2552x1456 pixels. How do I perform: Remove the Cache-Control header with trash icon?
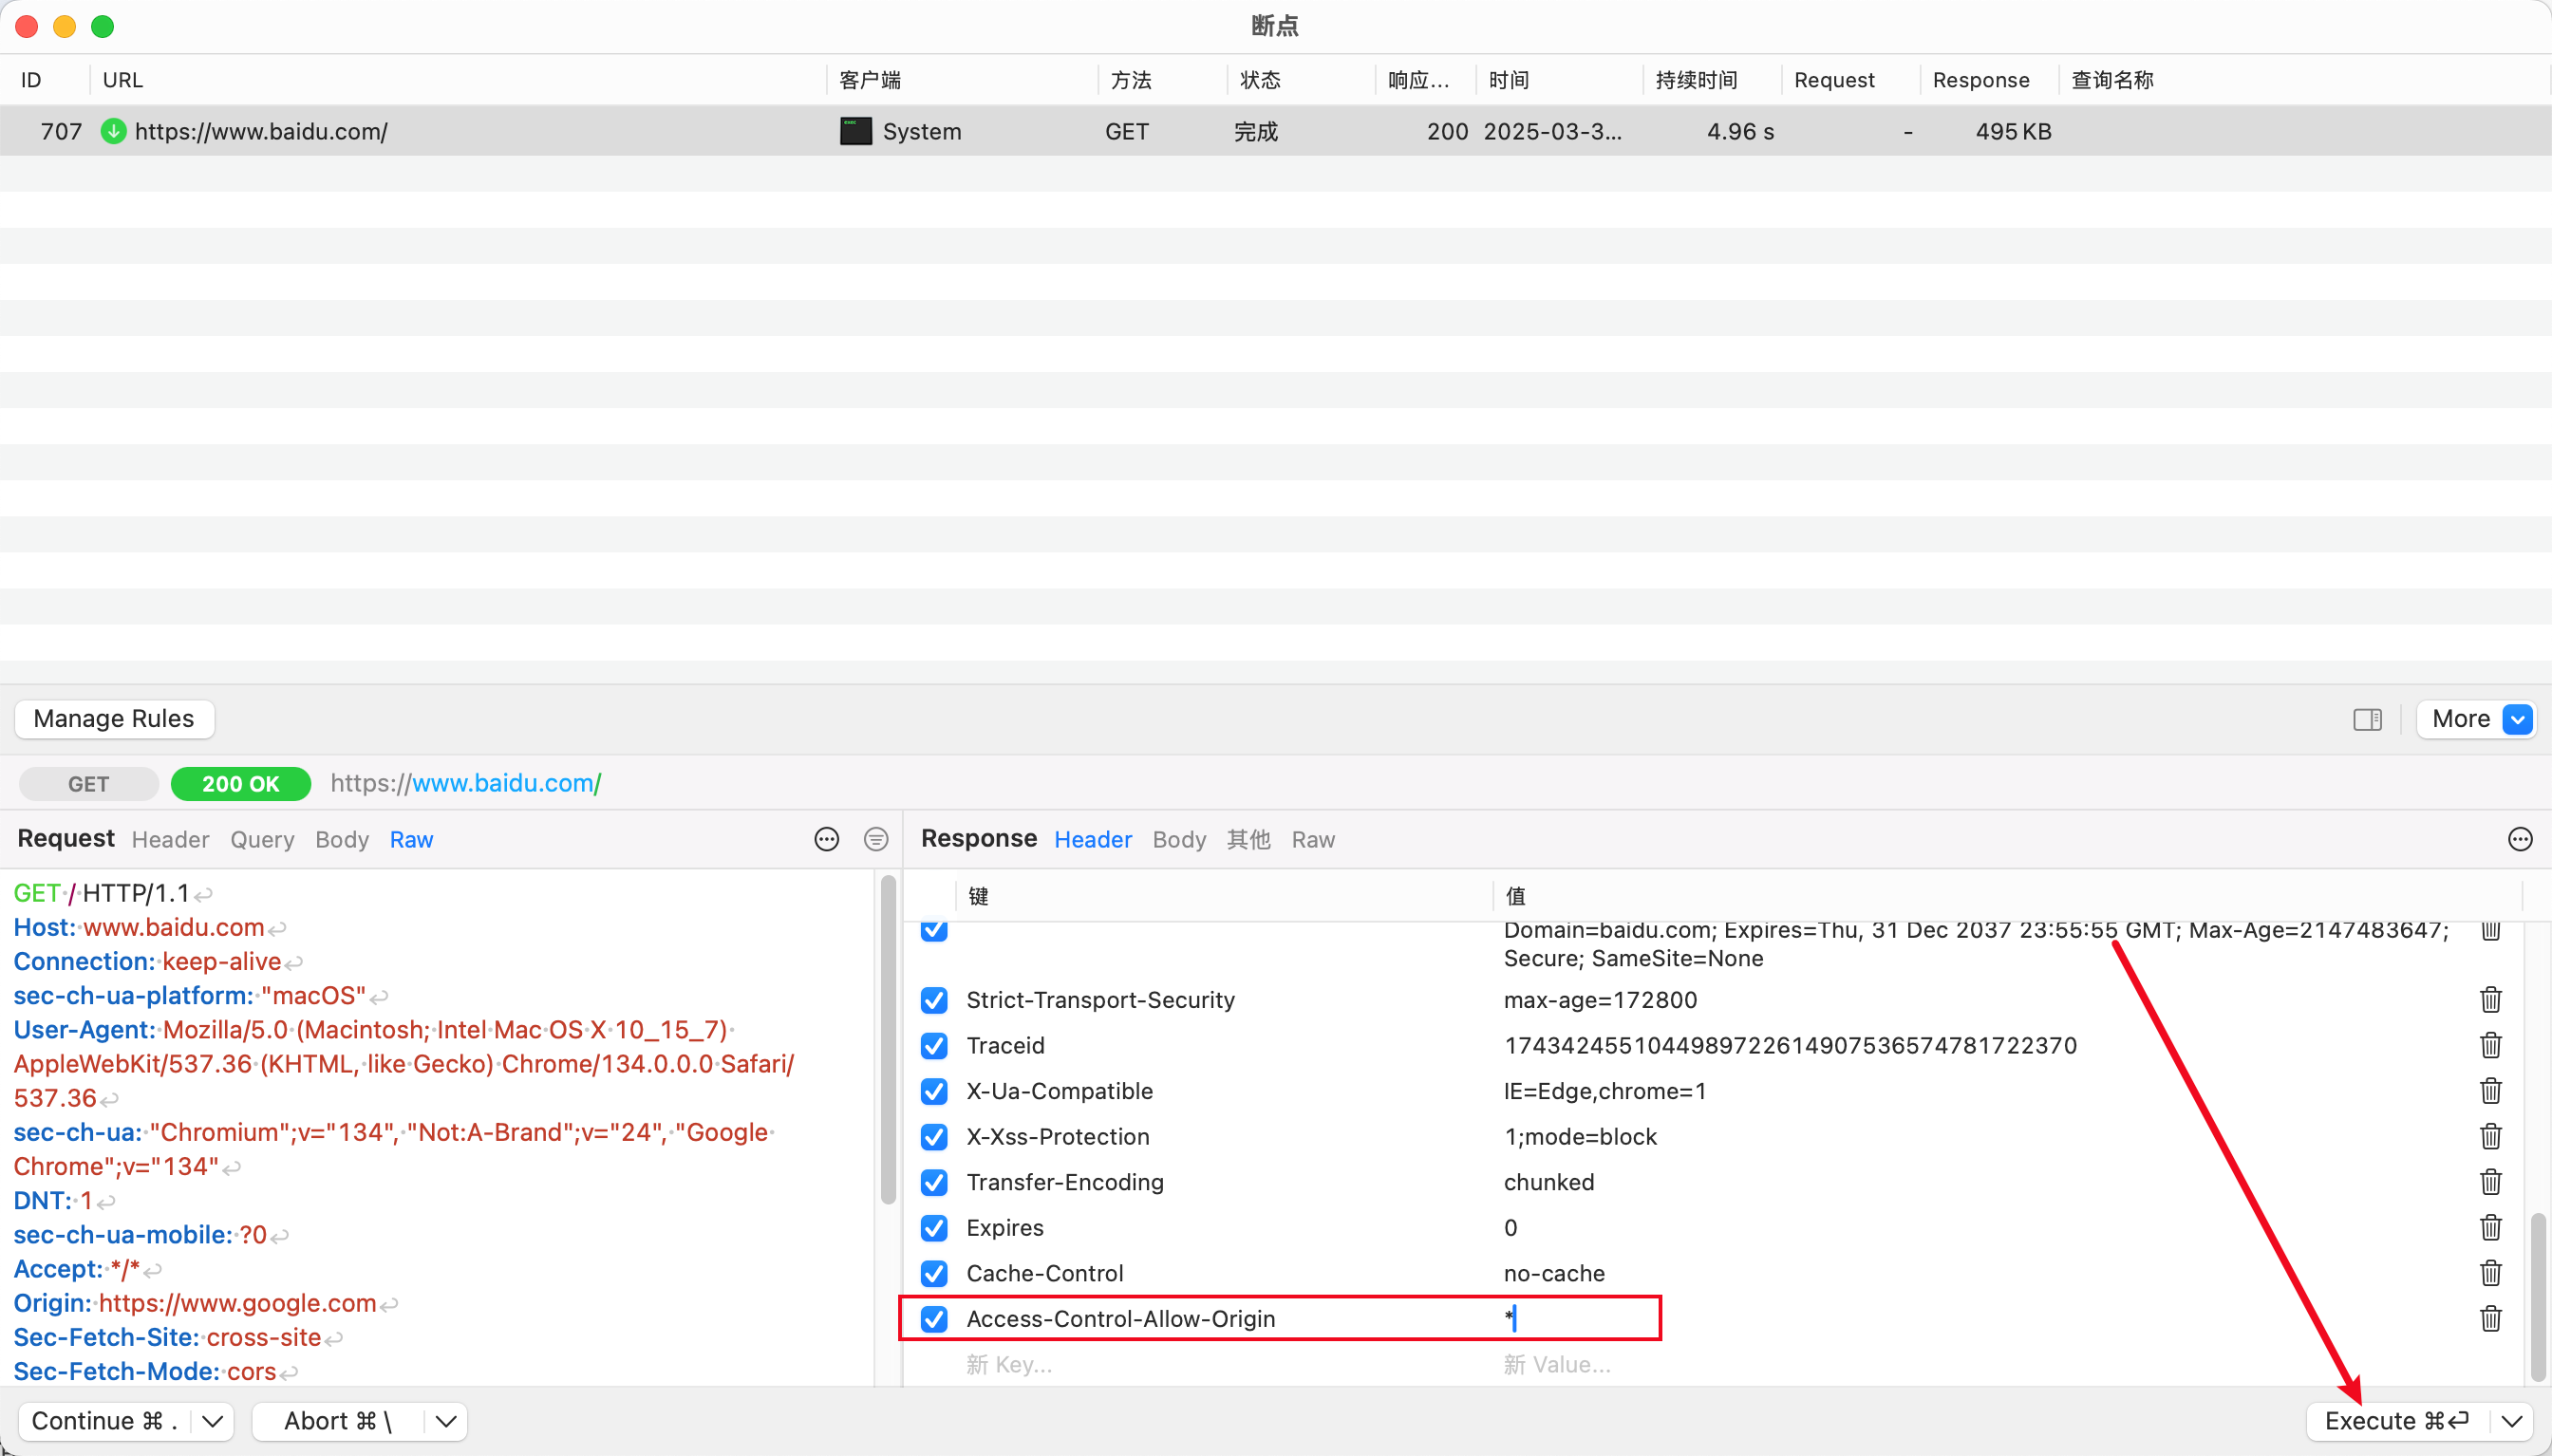(2490, 1273)
